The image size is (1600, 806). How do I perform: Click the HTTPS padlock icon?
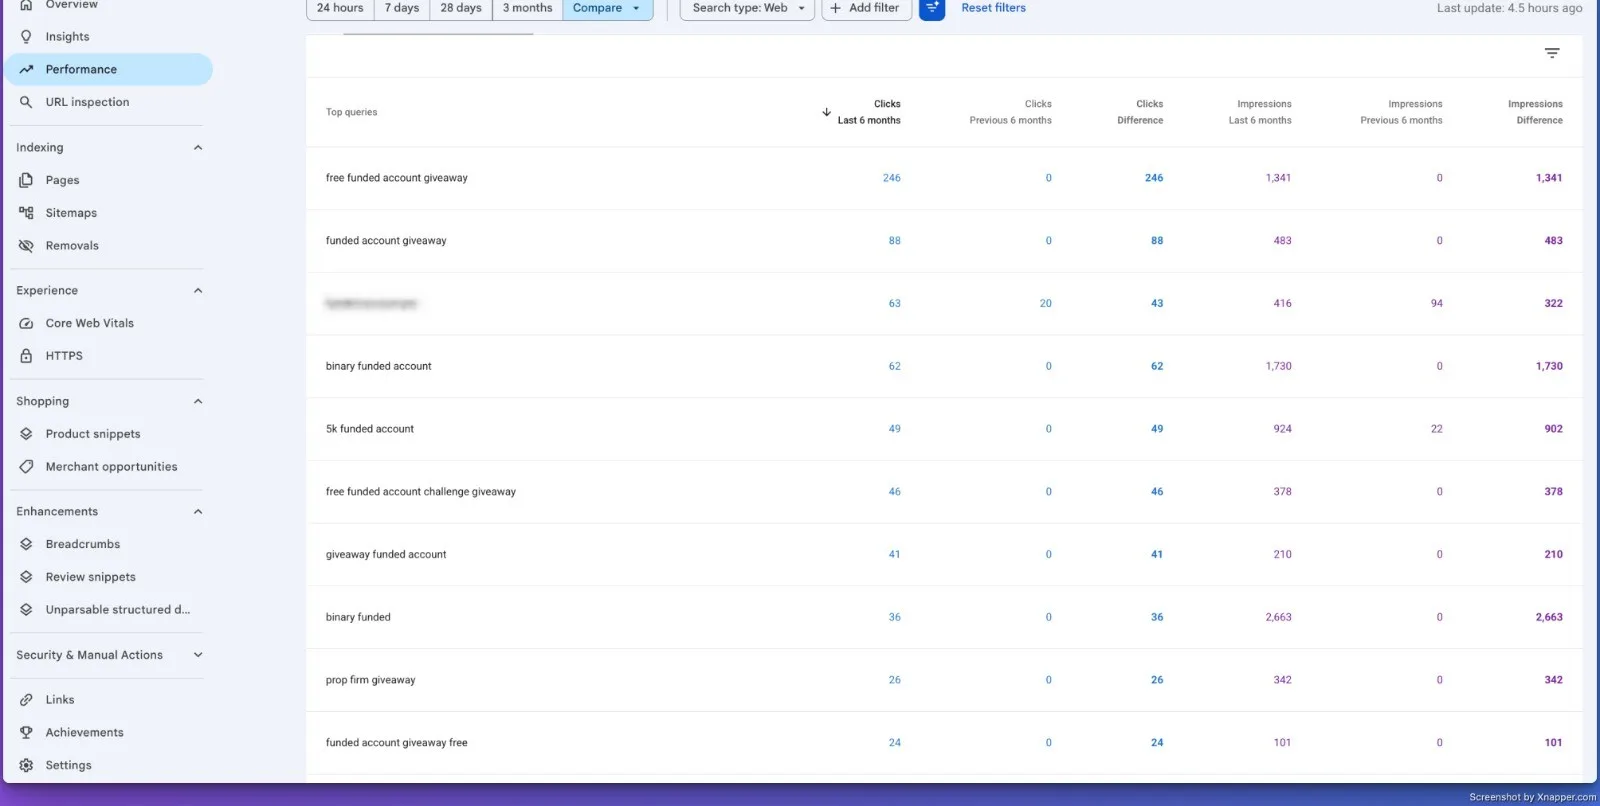(x=26, y=356)
